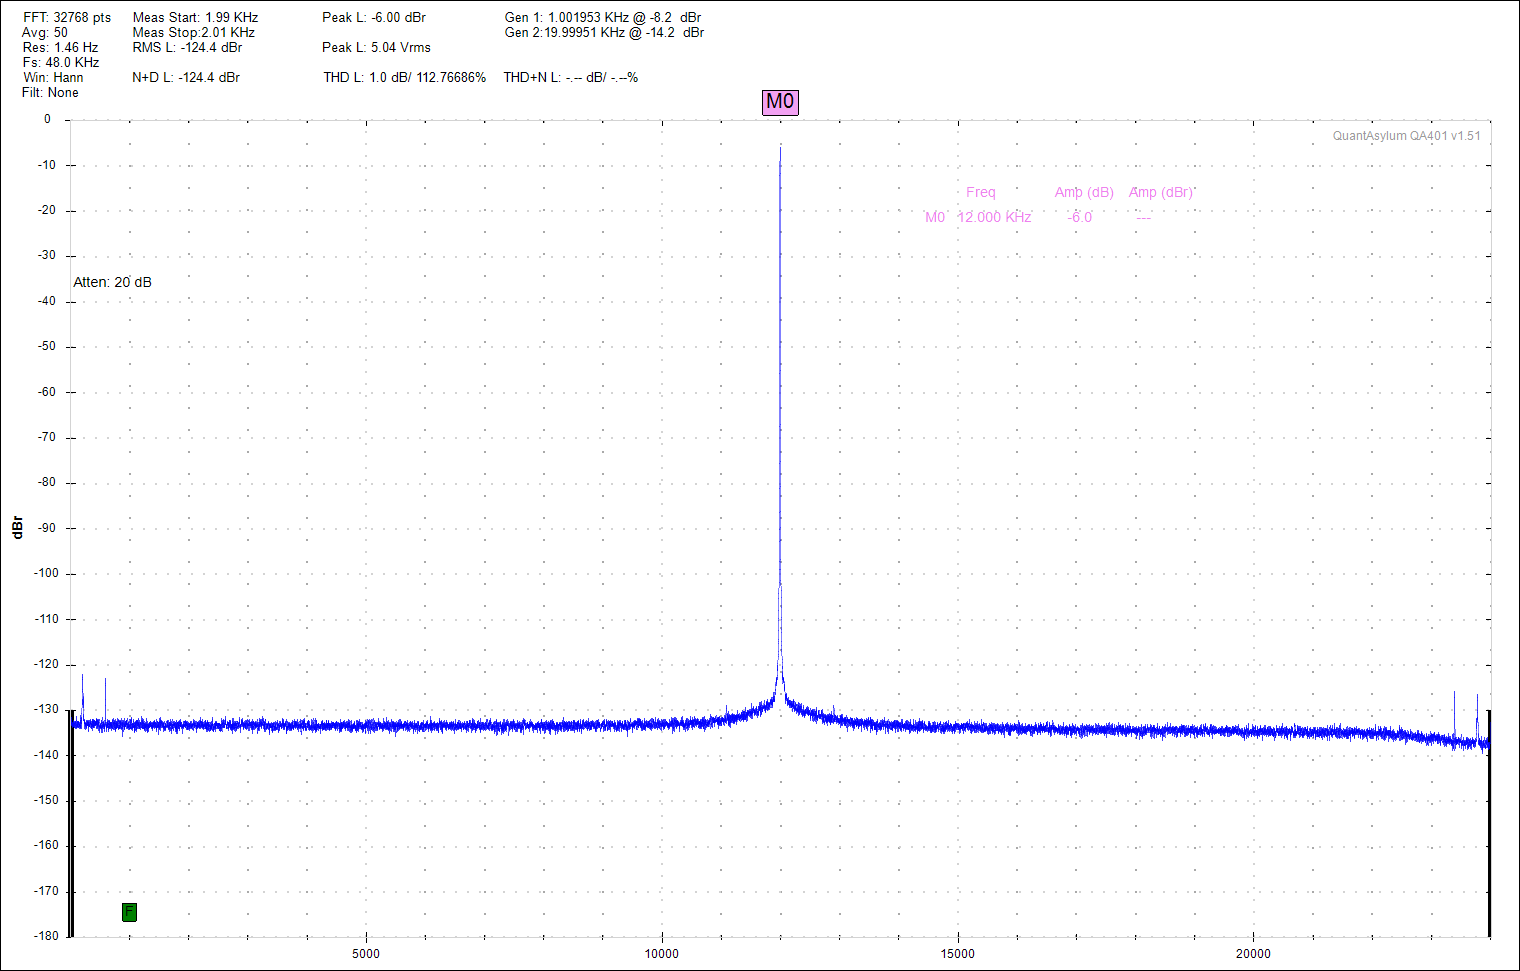Click the '5000' x-axis tick label
1520x971 pixels.
coord(366,954)
